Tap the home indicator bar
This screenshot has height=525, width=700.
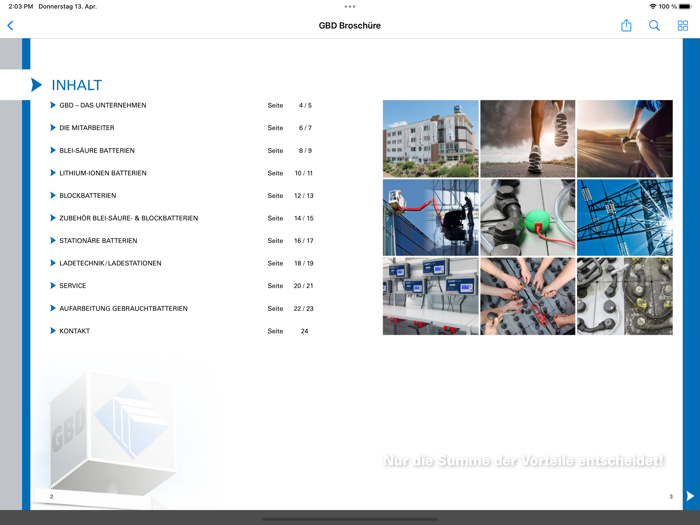(350, 519)
